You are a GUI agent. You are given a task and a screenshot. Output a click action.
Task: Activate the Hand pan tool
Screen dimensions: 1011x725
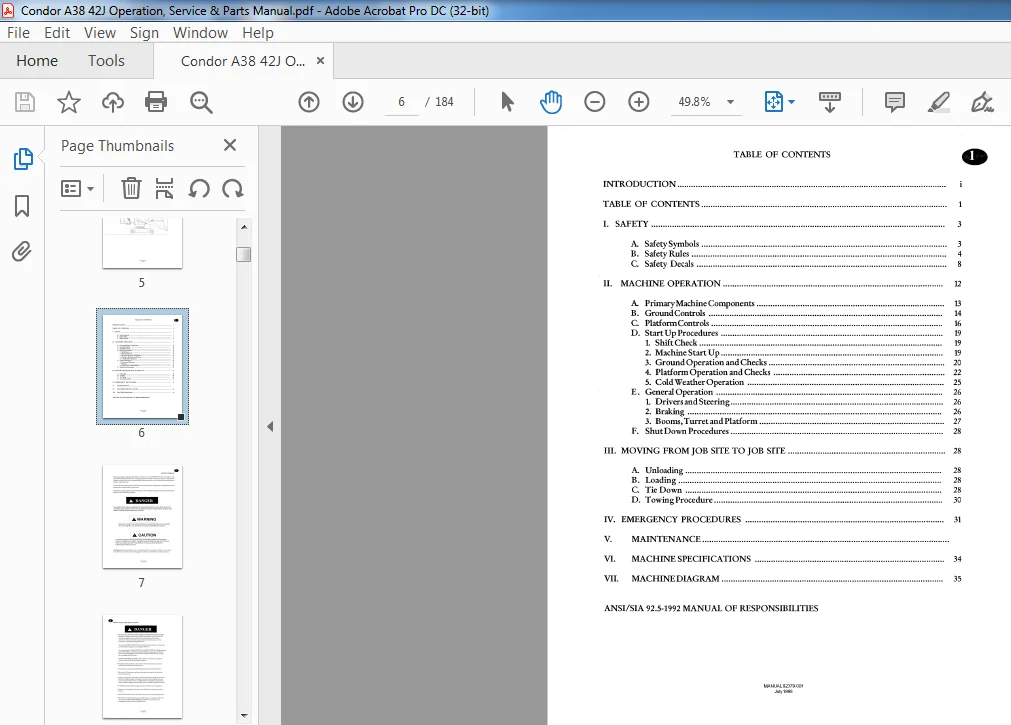tap(551, 102)
